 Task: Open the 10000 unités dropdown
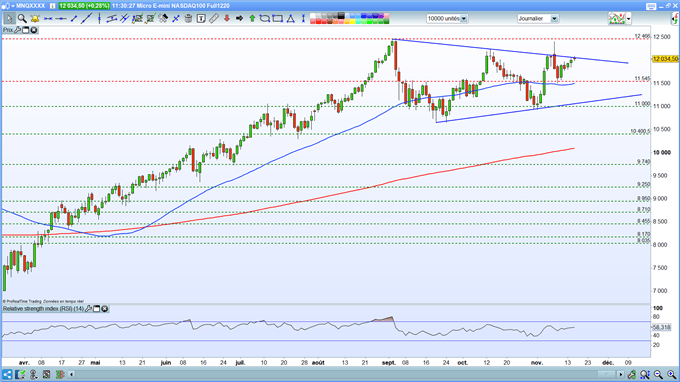pyautogui.click(x=464, y=19)
